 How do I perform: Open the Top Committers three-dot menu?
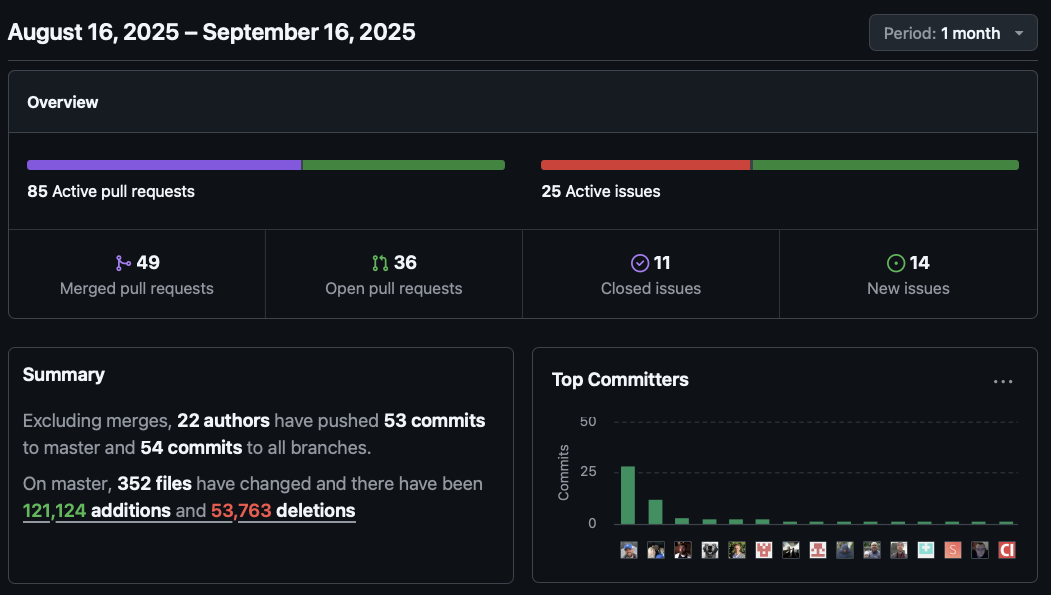pos(1003,381)
